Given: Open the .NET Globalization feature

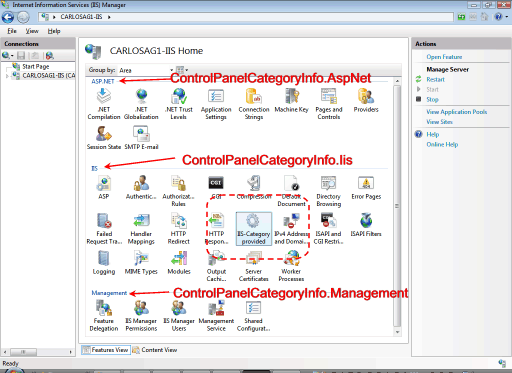Looking at the screenshot, I should [141, 104].
